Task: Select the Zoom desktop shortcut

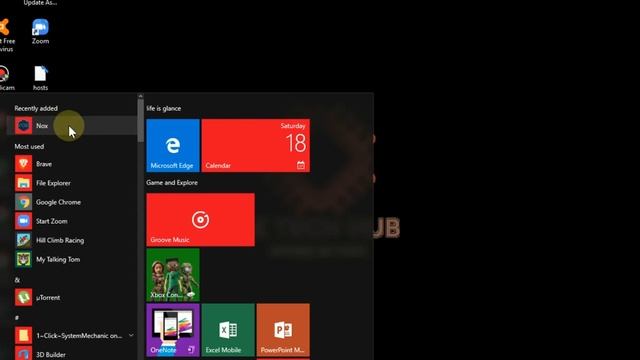Action: click(x=40, y=31)
